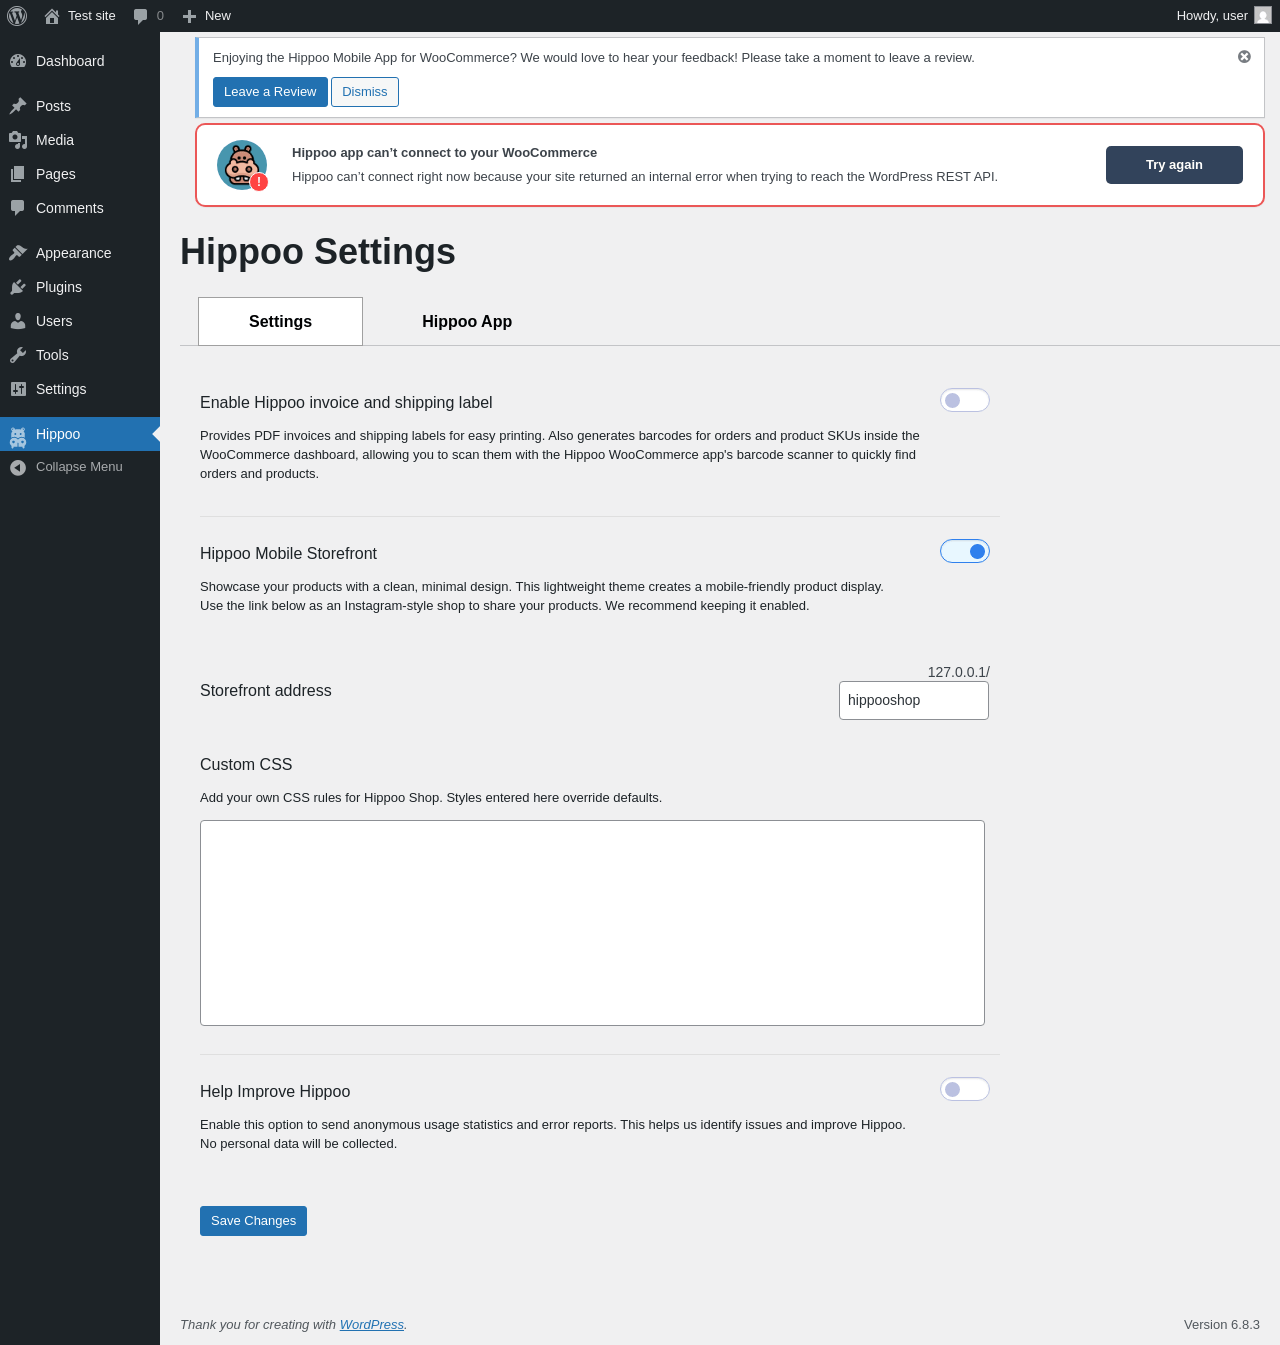Viewport: 1280px width, 1345px height.
Task: Click the Collapse Menu arrow icon
Action: pos(18,467)
